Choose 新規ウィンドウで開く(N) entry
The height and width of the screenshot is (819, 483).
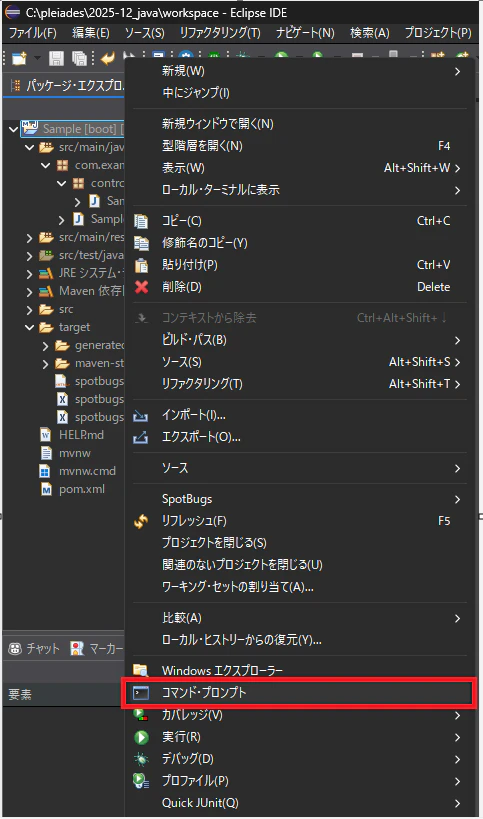coord(299,124)
